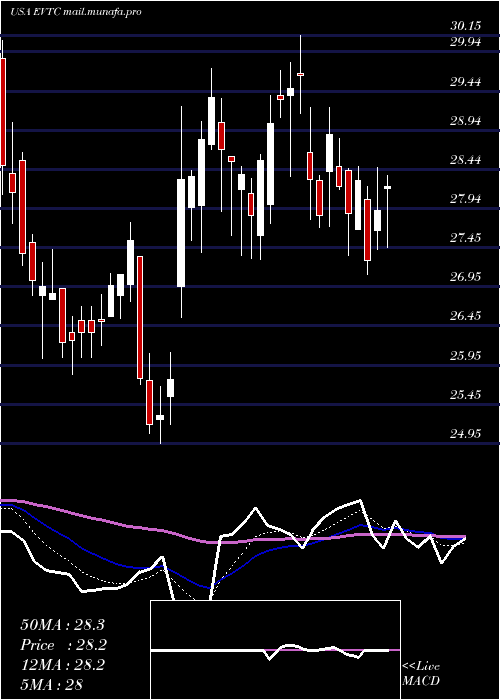Viewport: 500px width, 700px height.
Task: Click the '5MA : 28' readout
Action: coord(52,684)
